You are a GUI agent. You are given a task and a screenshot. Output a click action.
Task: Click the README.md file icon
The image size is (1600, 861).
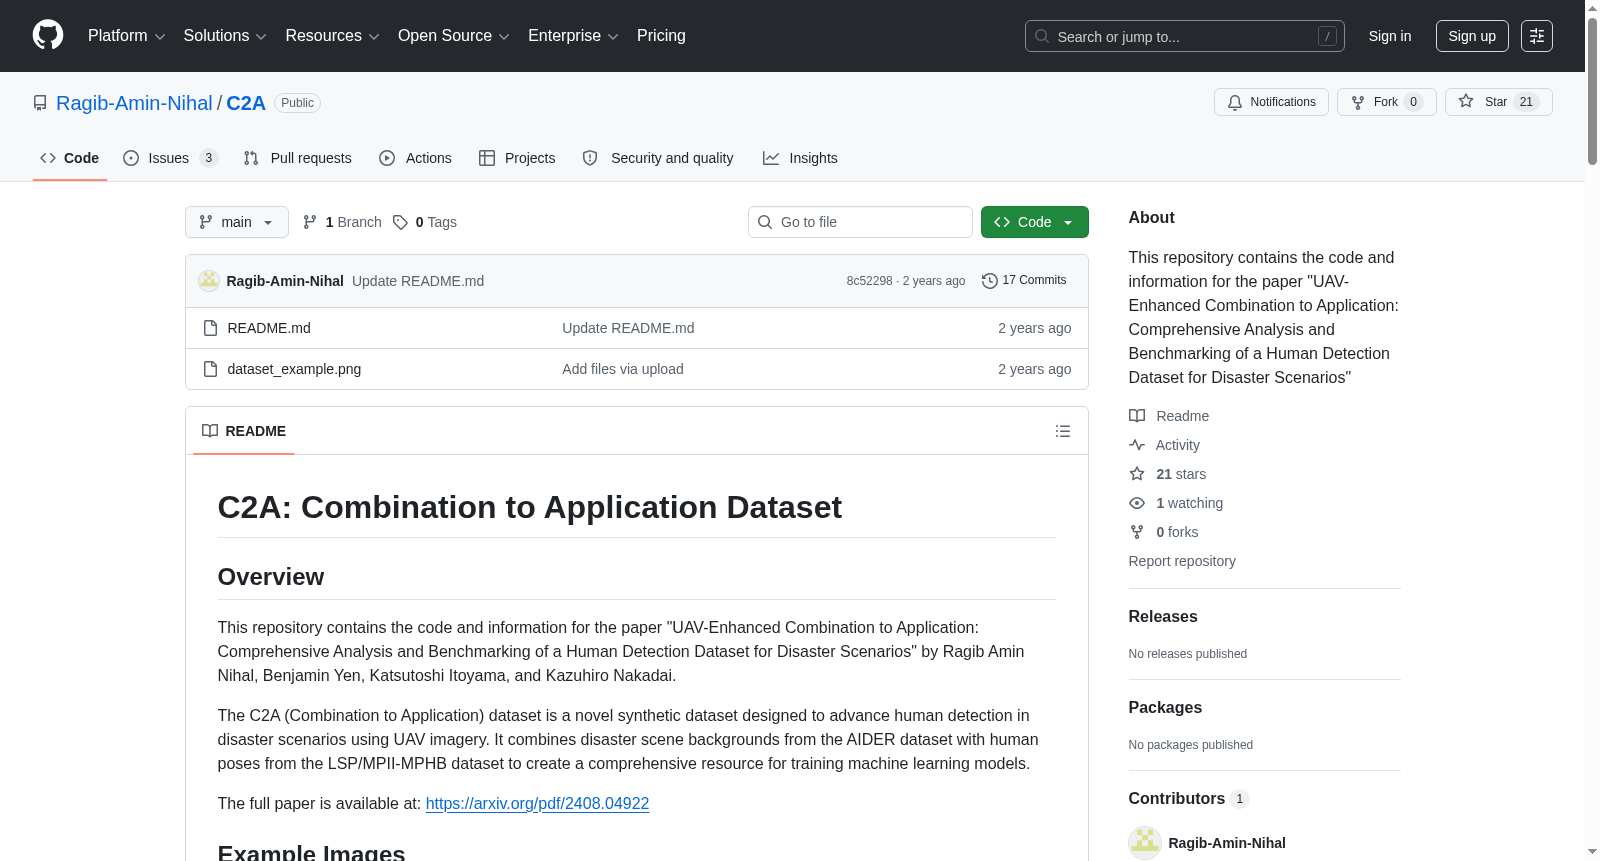click(x=210, y=328)
